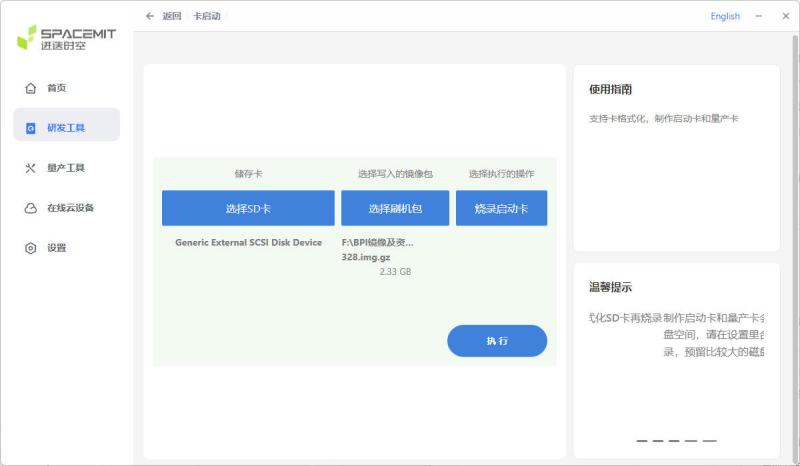Click the 328.img.gz file name
Image resolution: width=800 pixels, height=466 pixels.
[x=366, y=257]
